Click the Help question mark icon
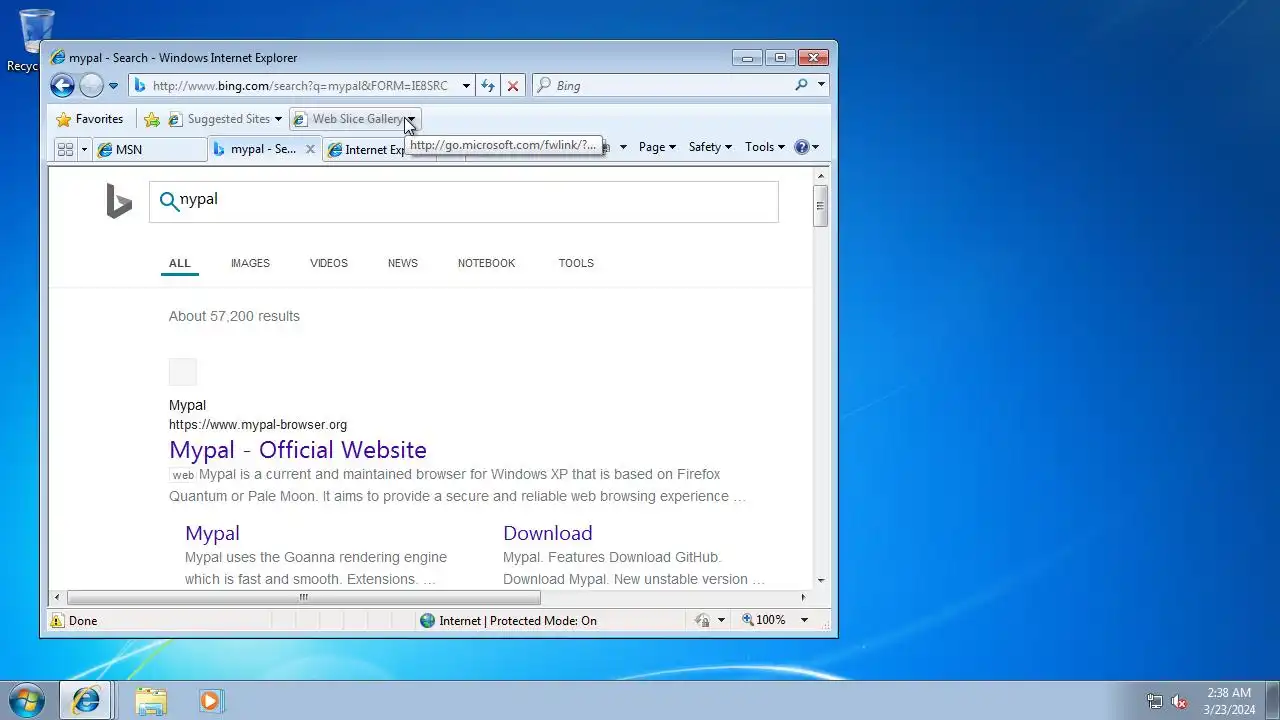The width and height of the screenshot is (1280, 720). coord(802,147)
